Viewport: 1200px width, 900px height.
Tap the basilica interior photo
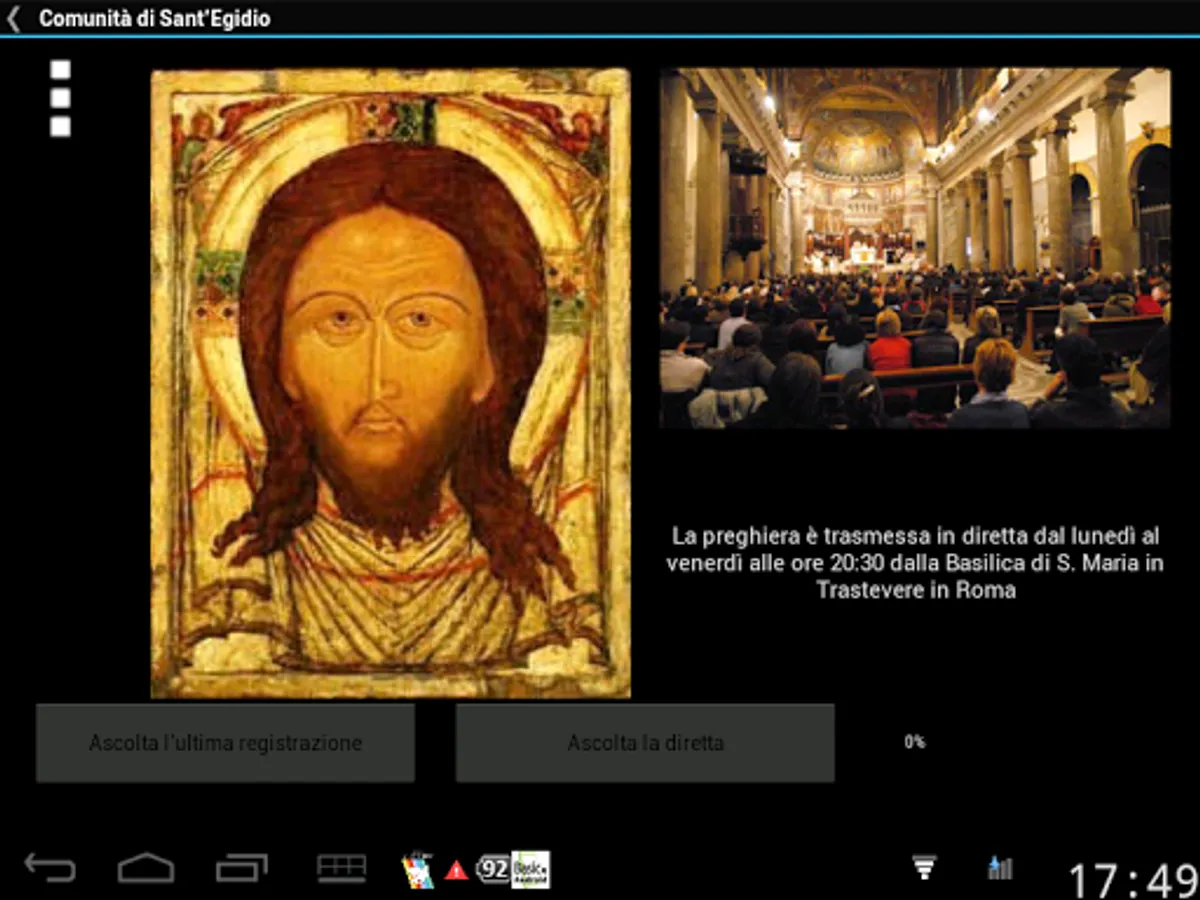point(915,248)
